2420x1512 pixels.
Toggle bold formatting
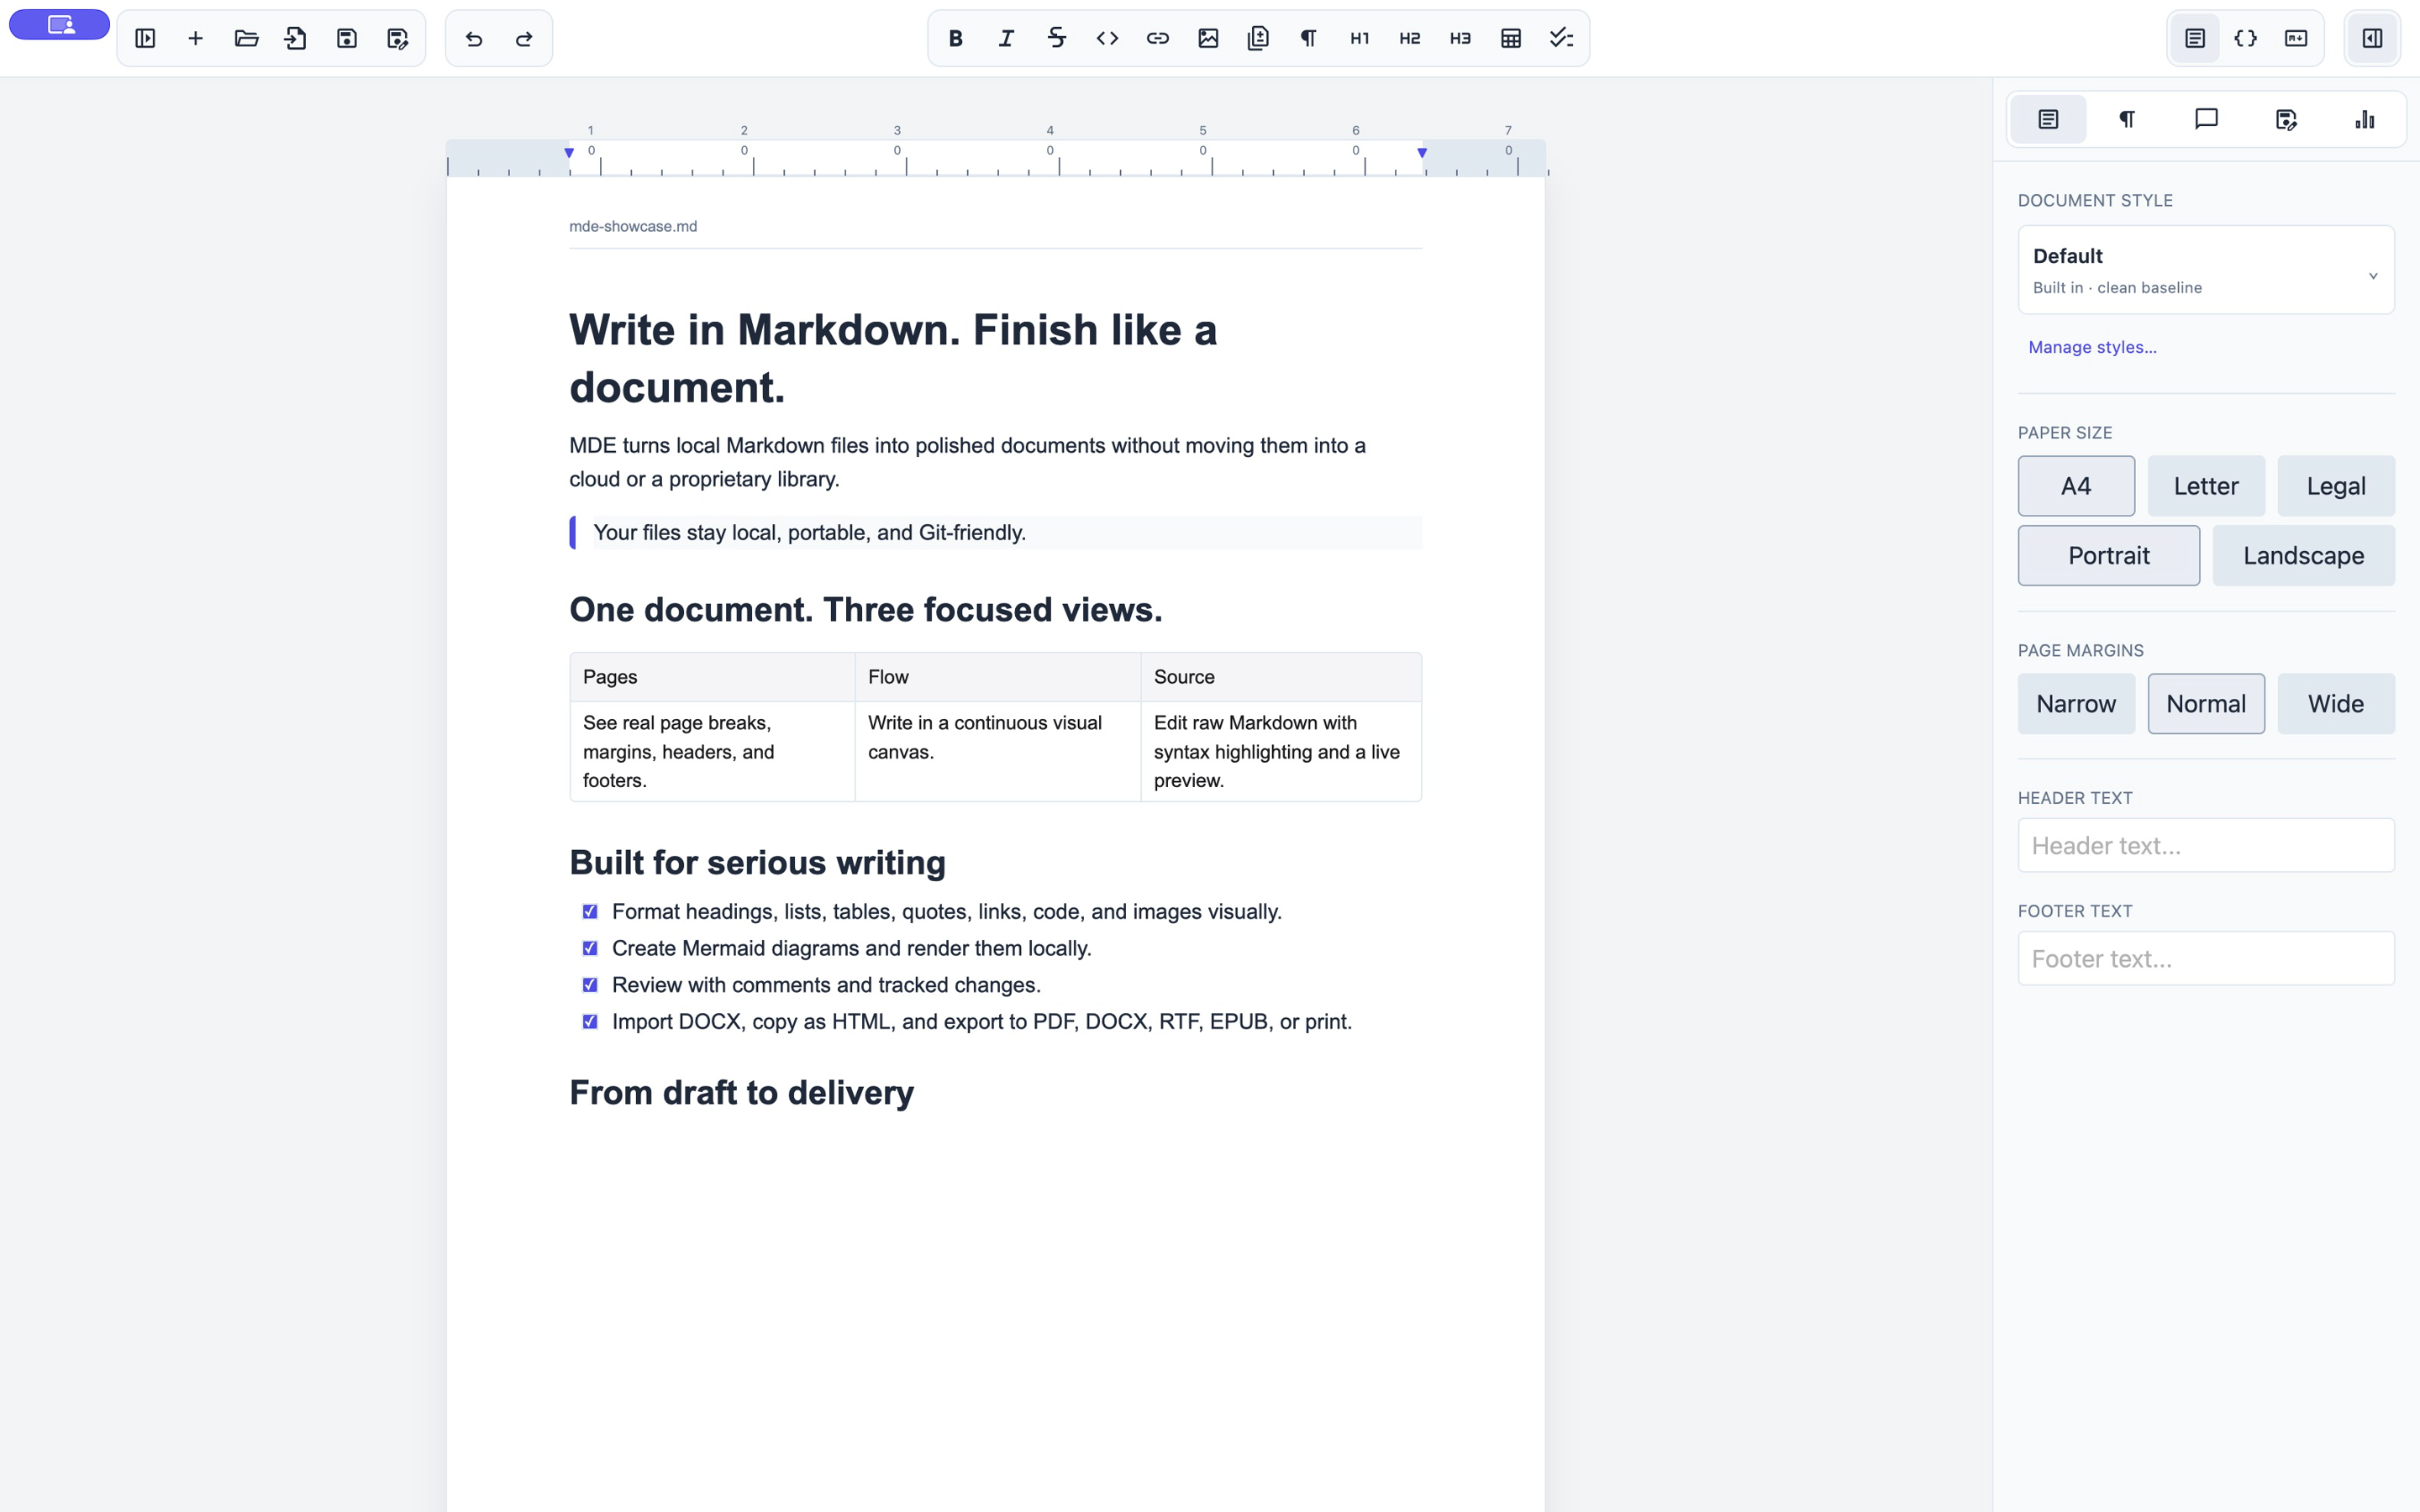(x=956, y=38)
